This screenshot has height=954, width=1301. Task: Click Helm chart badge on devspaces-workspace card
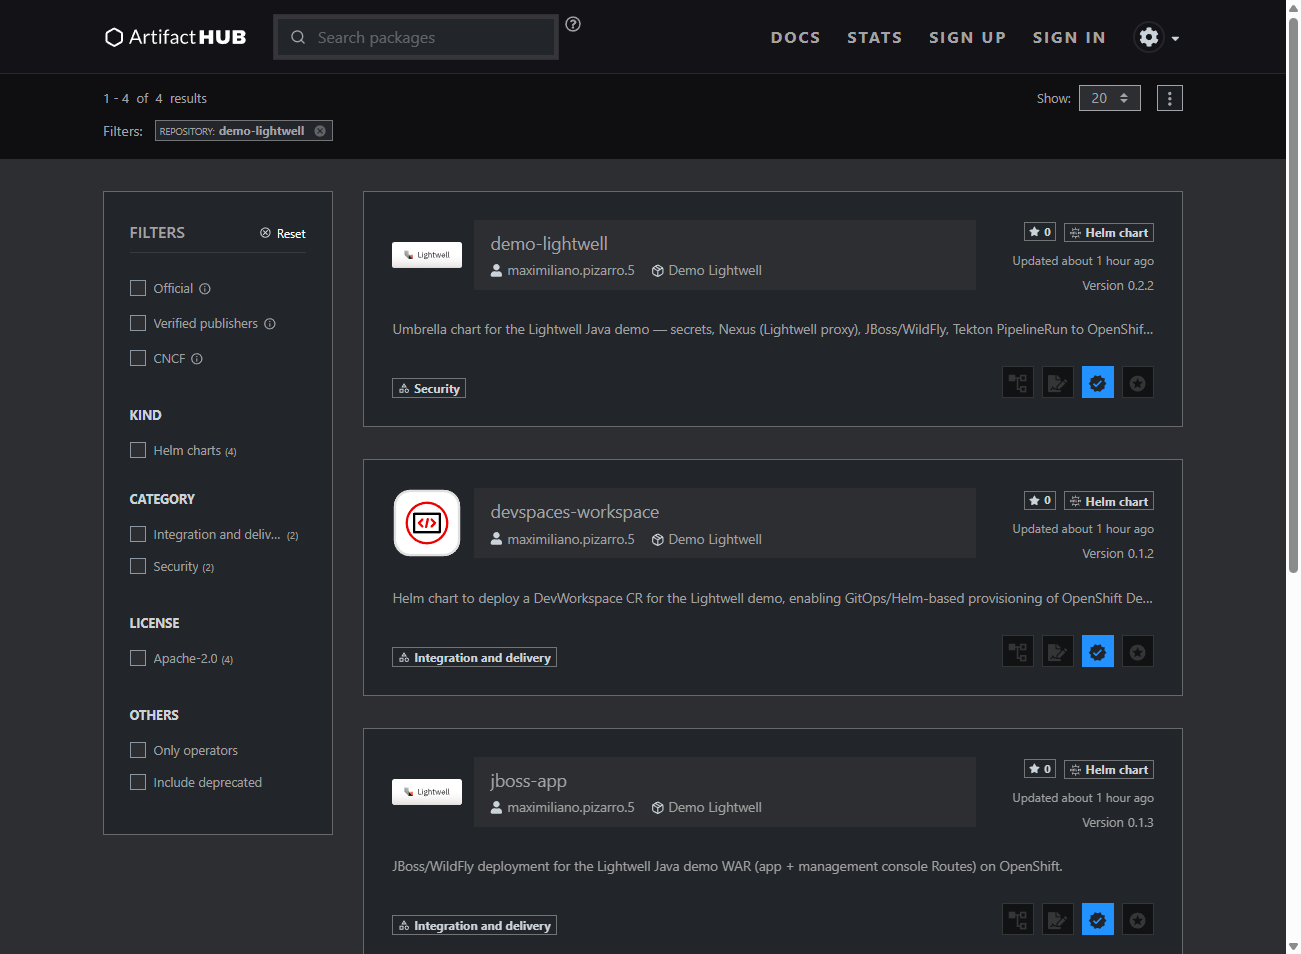point(1109,501)
